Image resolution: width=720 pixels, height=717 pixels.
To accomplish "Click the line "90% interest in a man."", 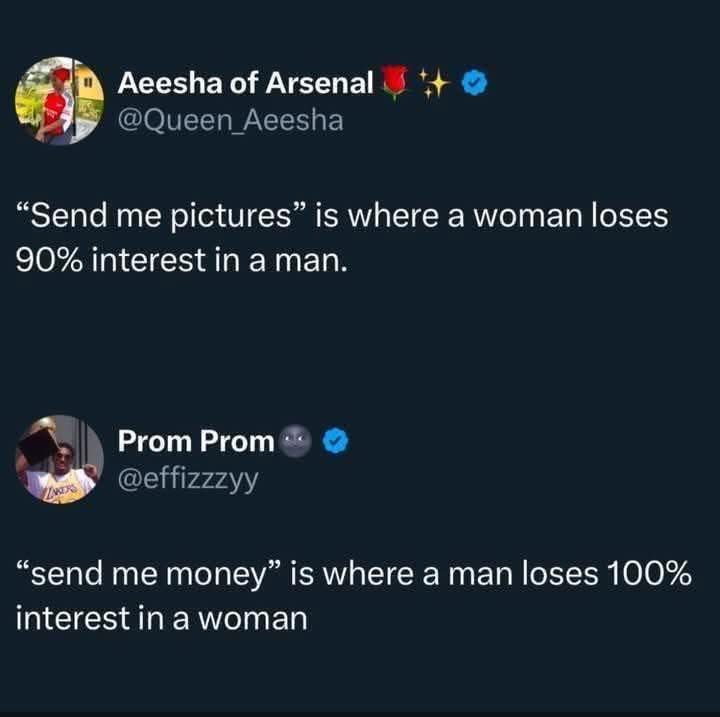I will 182,260.
